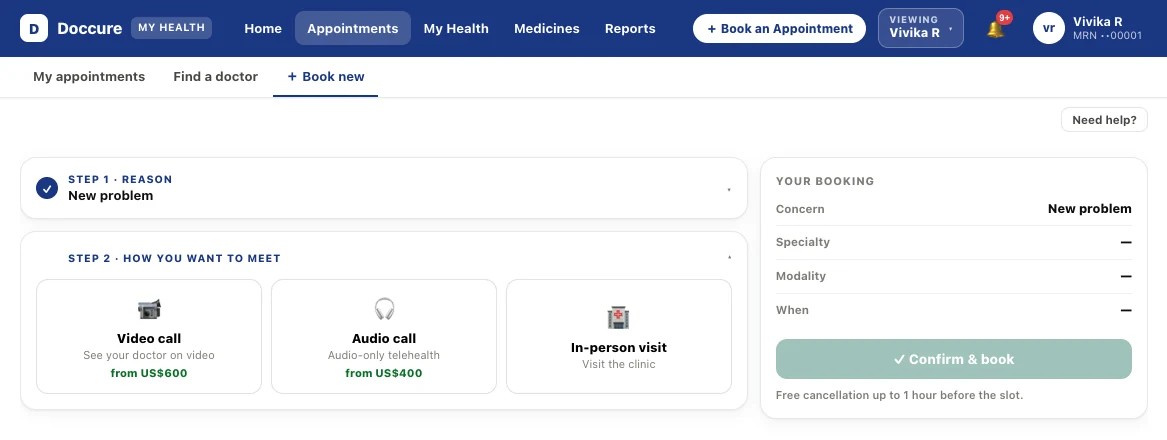Click the When row label
The image size is (1167, 440).
coord(792,310)
